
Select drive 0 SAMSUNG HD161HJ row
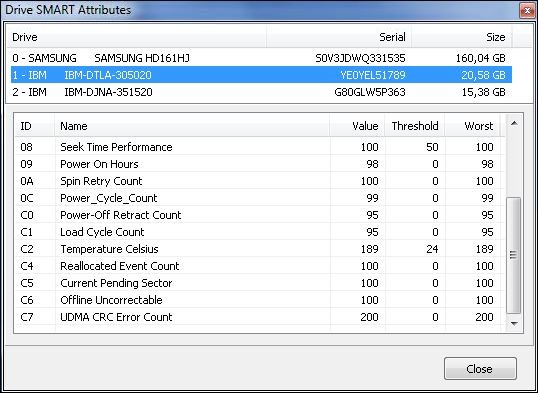point(261,58)
